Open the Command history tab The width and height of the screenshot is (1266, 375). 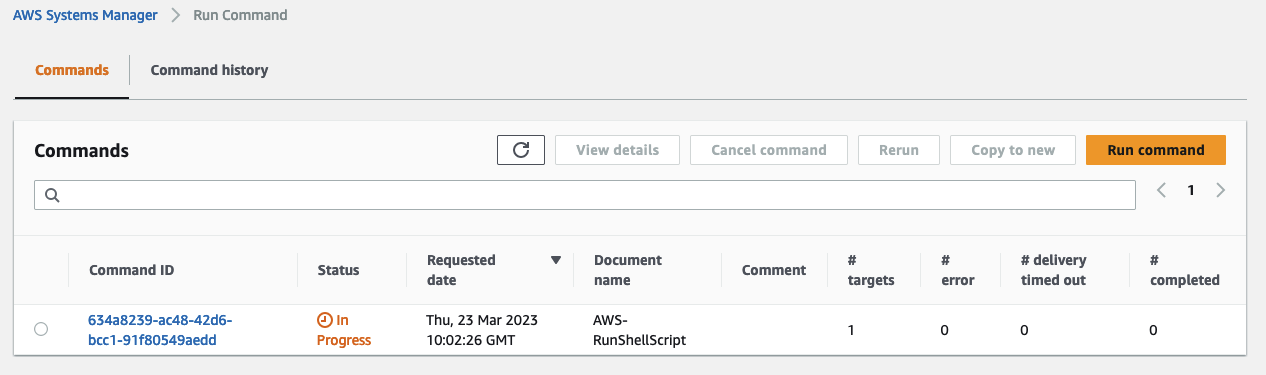point(209,70)
